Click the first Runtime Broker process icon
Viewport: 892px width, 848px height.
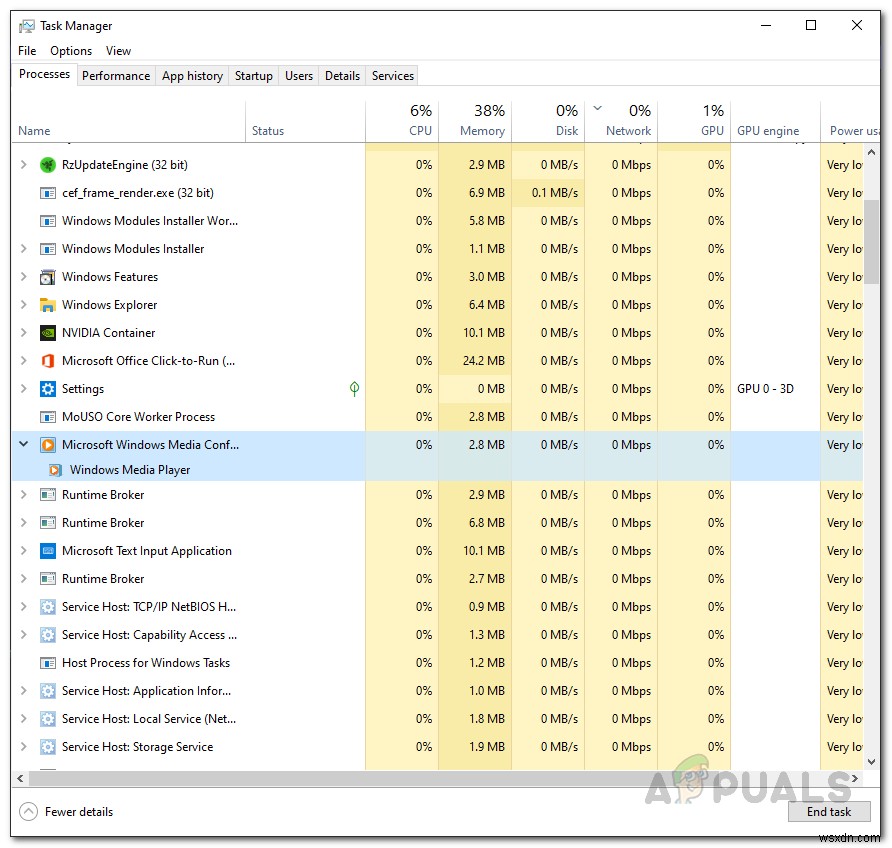click(47, 495)
